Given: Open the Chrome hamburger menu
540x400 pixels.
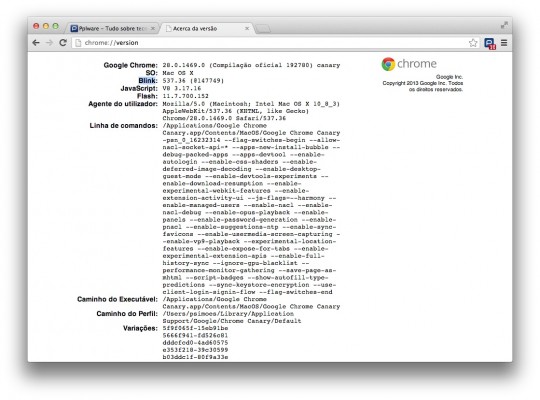Looking at the screenshot, I should point(504,43).
